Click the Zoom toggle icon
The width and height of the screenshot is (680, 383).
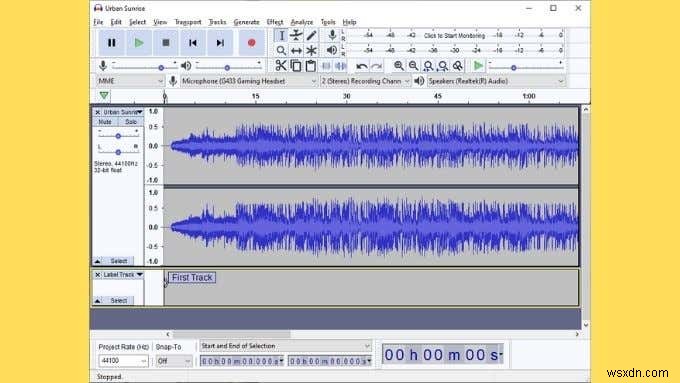(458, 66)
